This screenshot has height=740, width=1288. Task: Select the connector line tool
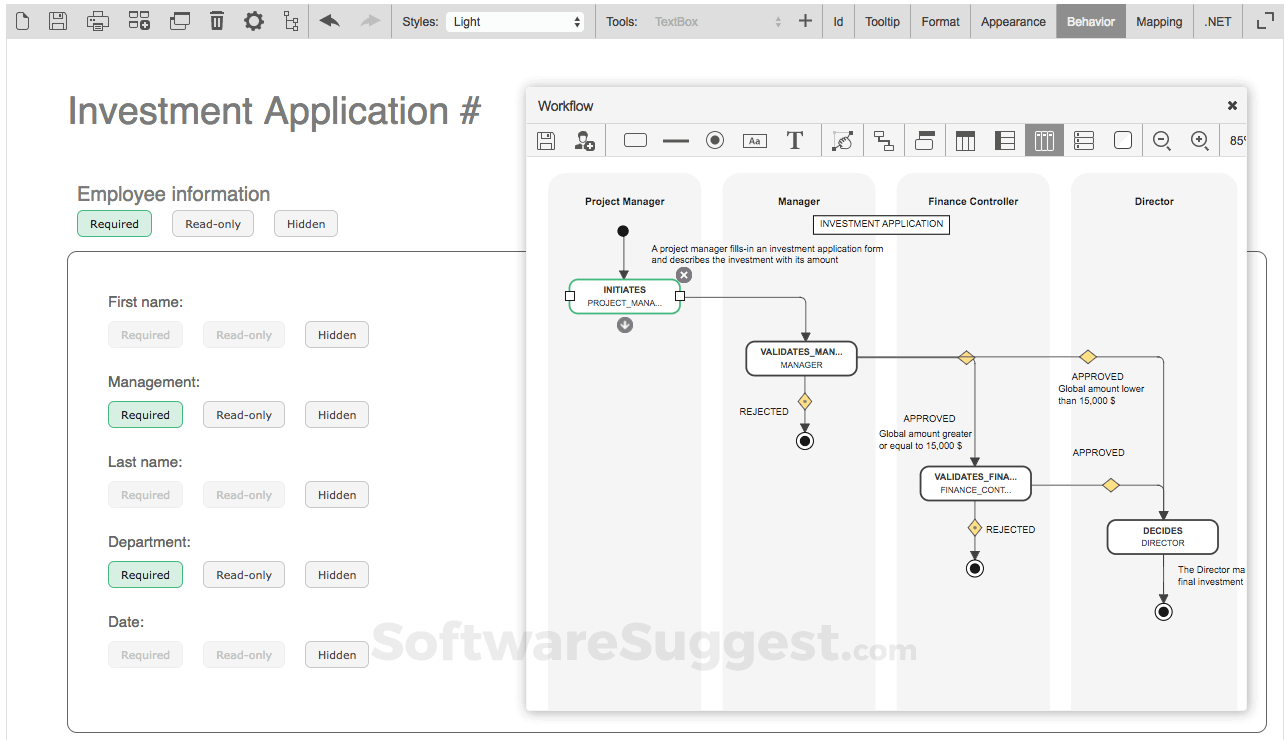tap(675, 140)
